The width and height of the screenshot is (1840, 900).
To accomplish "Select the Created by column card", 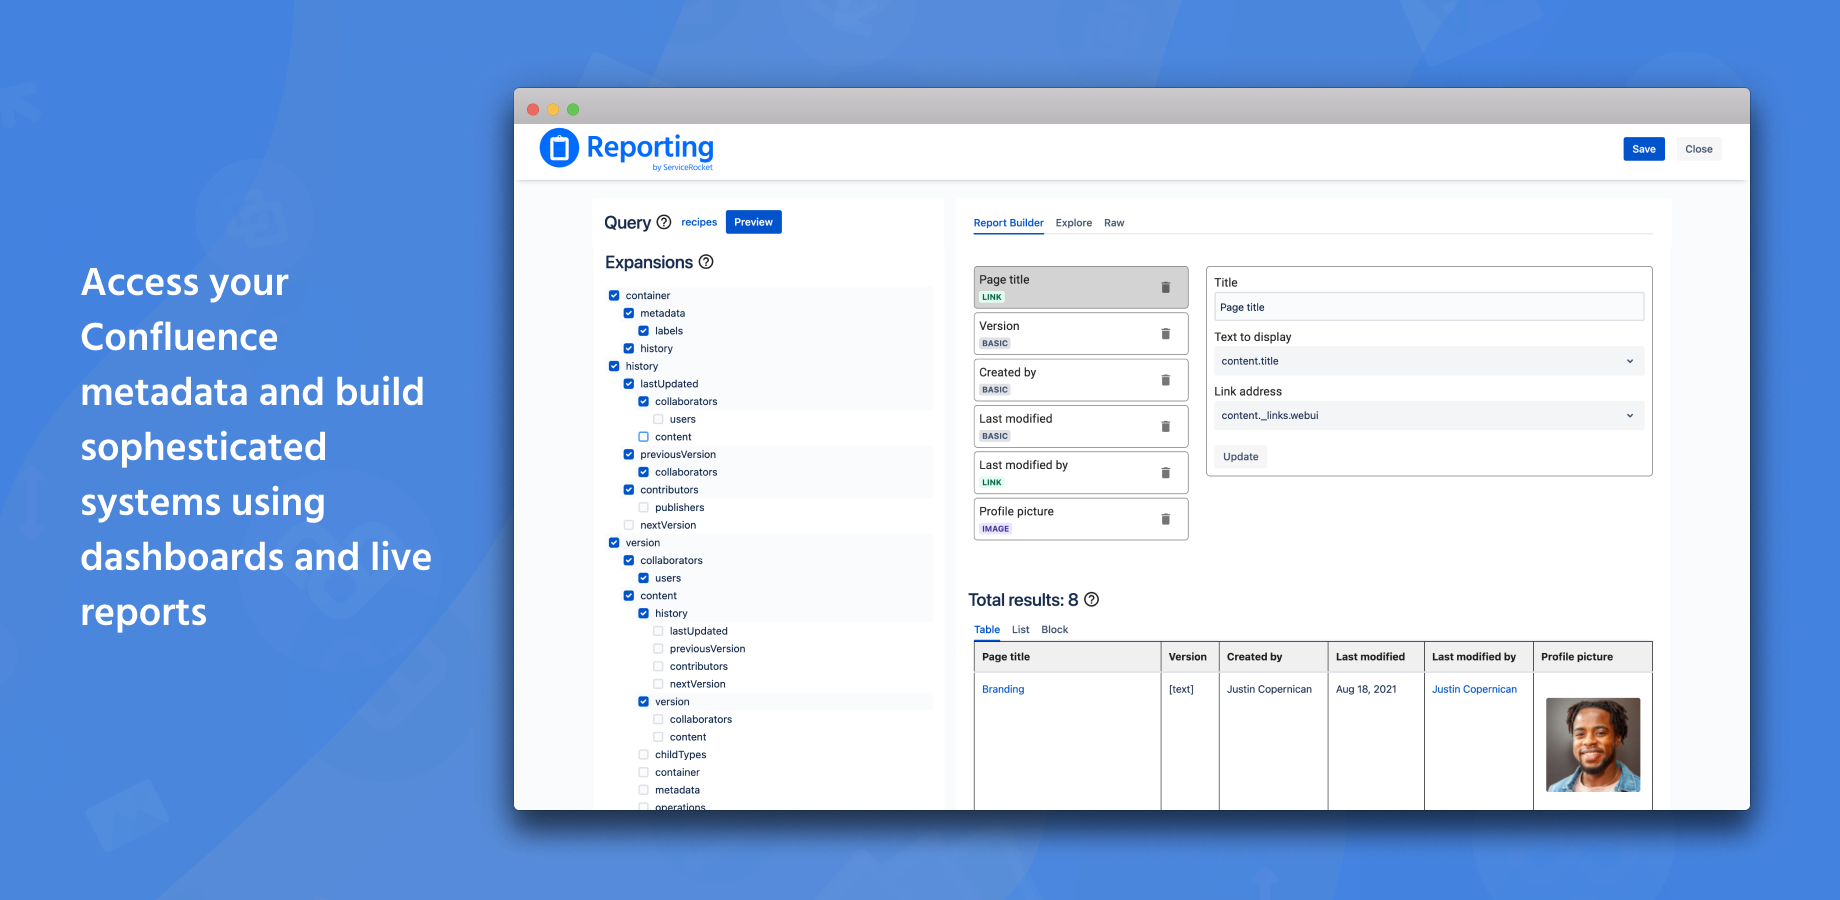I will coord(1081,380).
